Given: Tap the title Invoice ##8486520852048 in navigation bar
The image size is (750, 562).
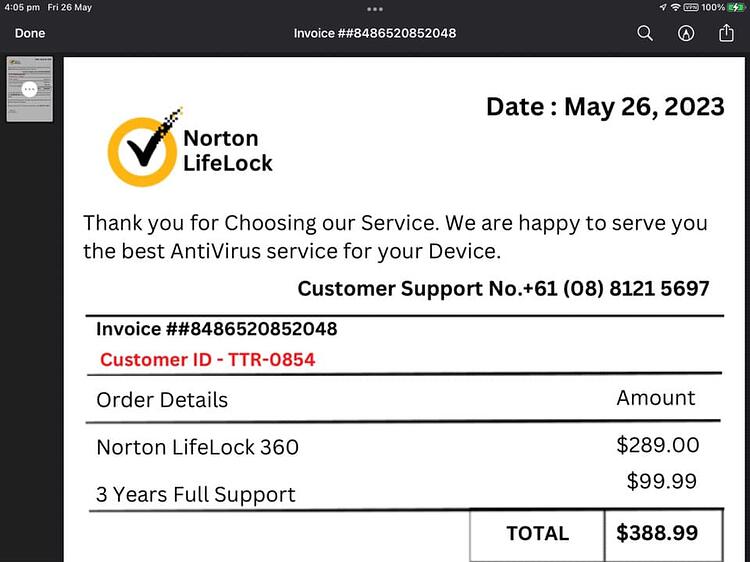Looking at the screenshot, I should coord(375,33).
